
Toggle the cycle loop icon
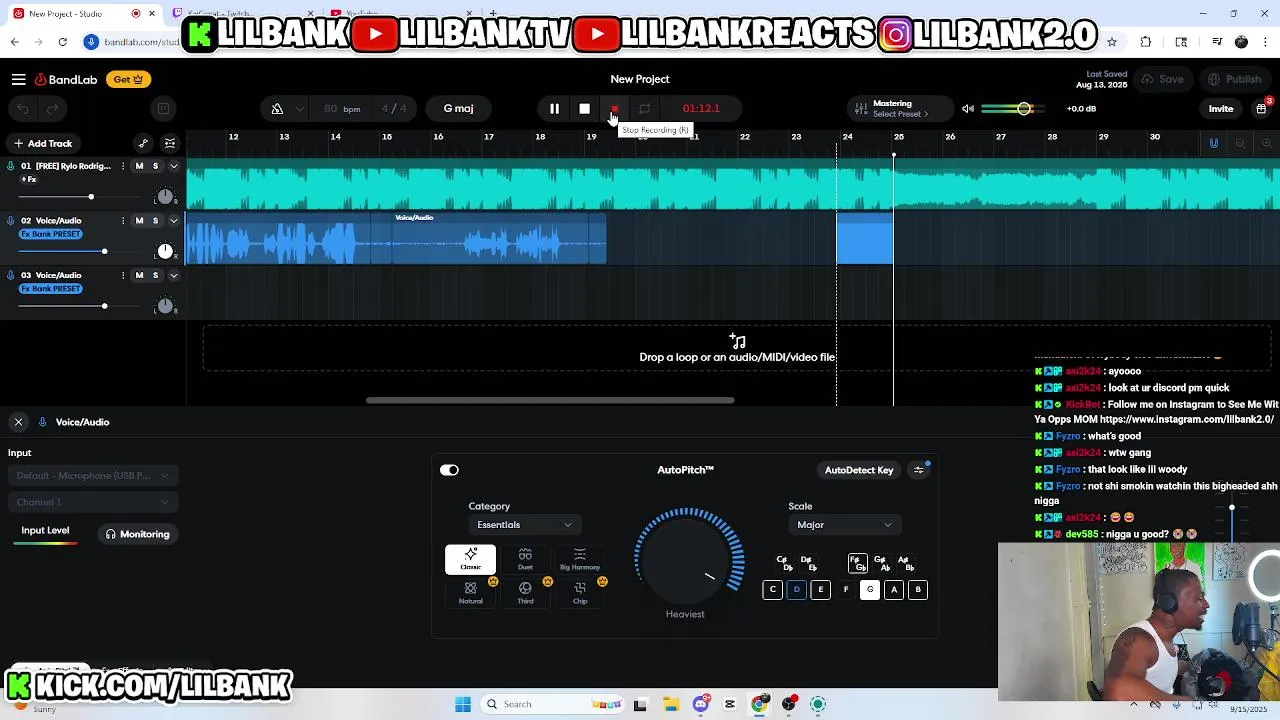[644, 108]
